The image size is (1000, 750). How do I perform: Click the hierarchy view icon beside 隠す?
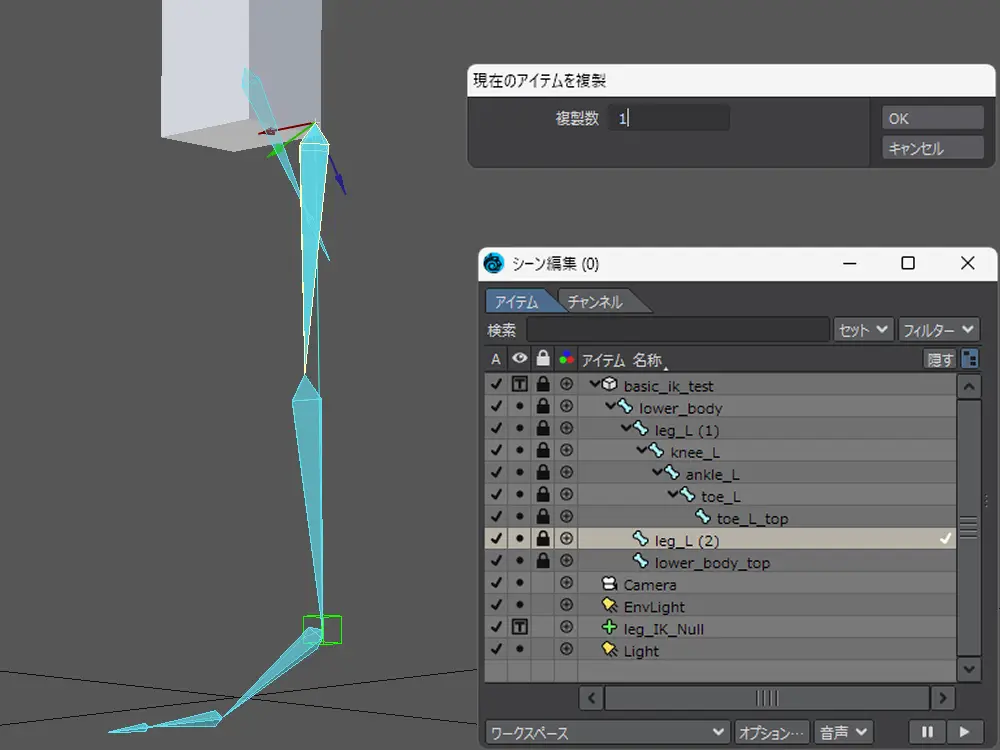[x=969, y=359]
